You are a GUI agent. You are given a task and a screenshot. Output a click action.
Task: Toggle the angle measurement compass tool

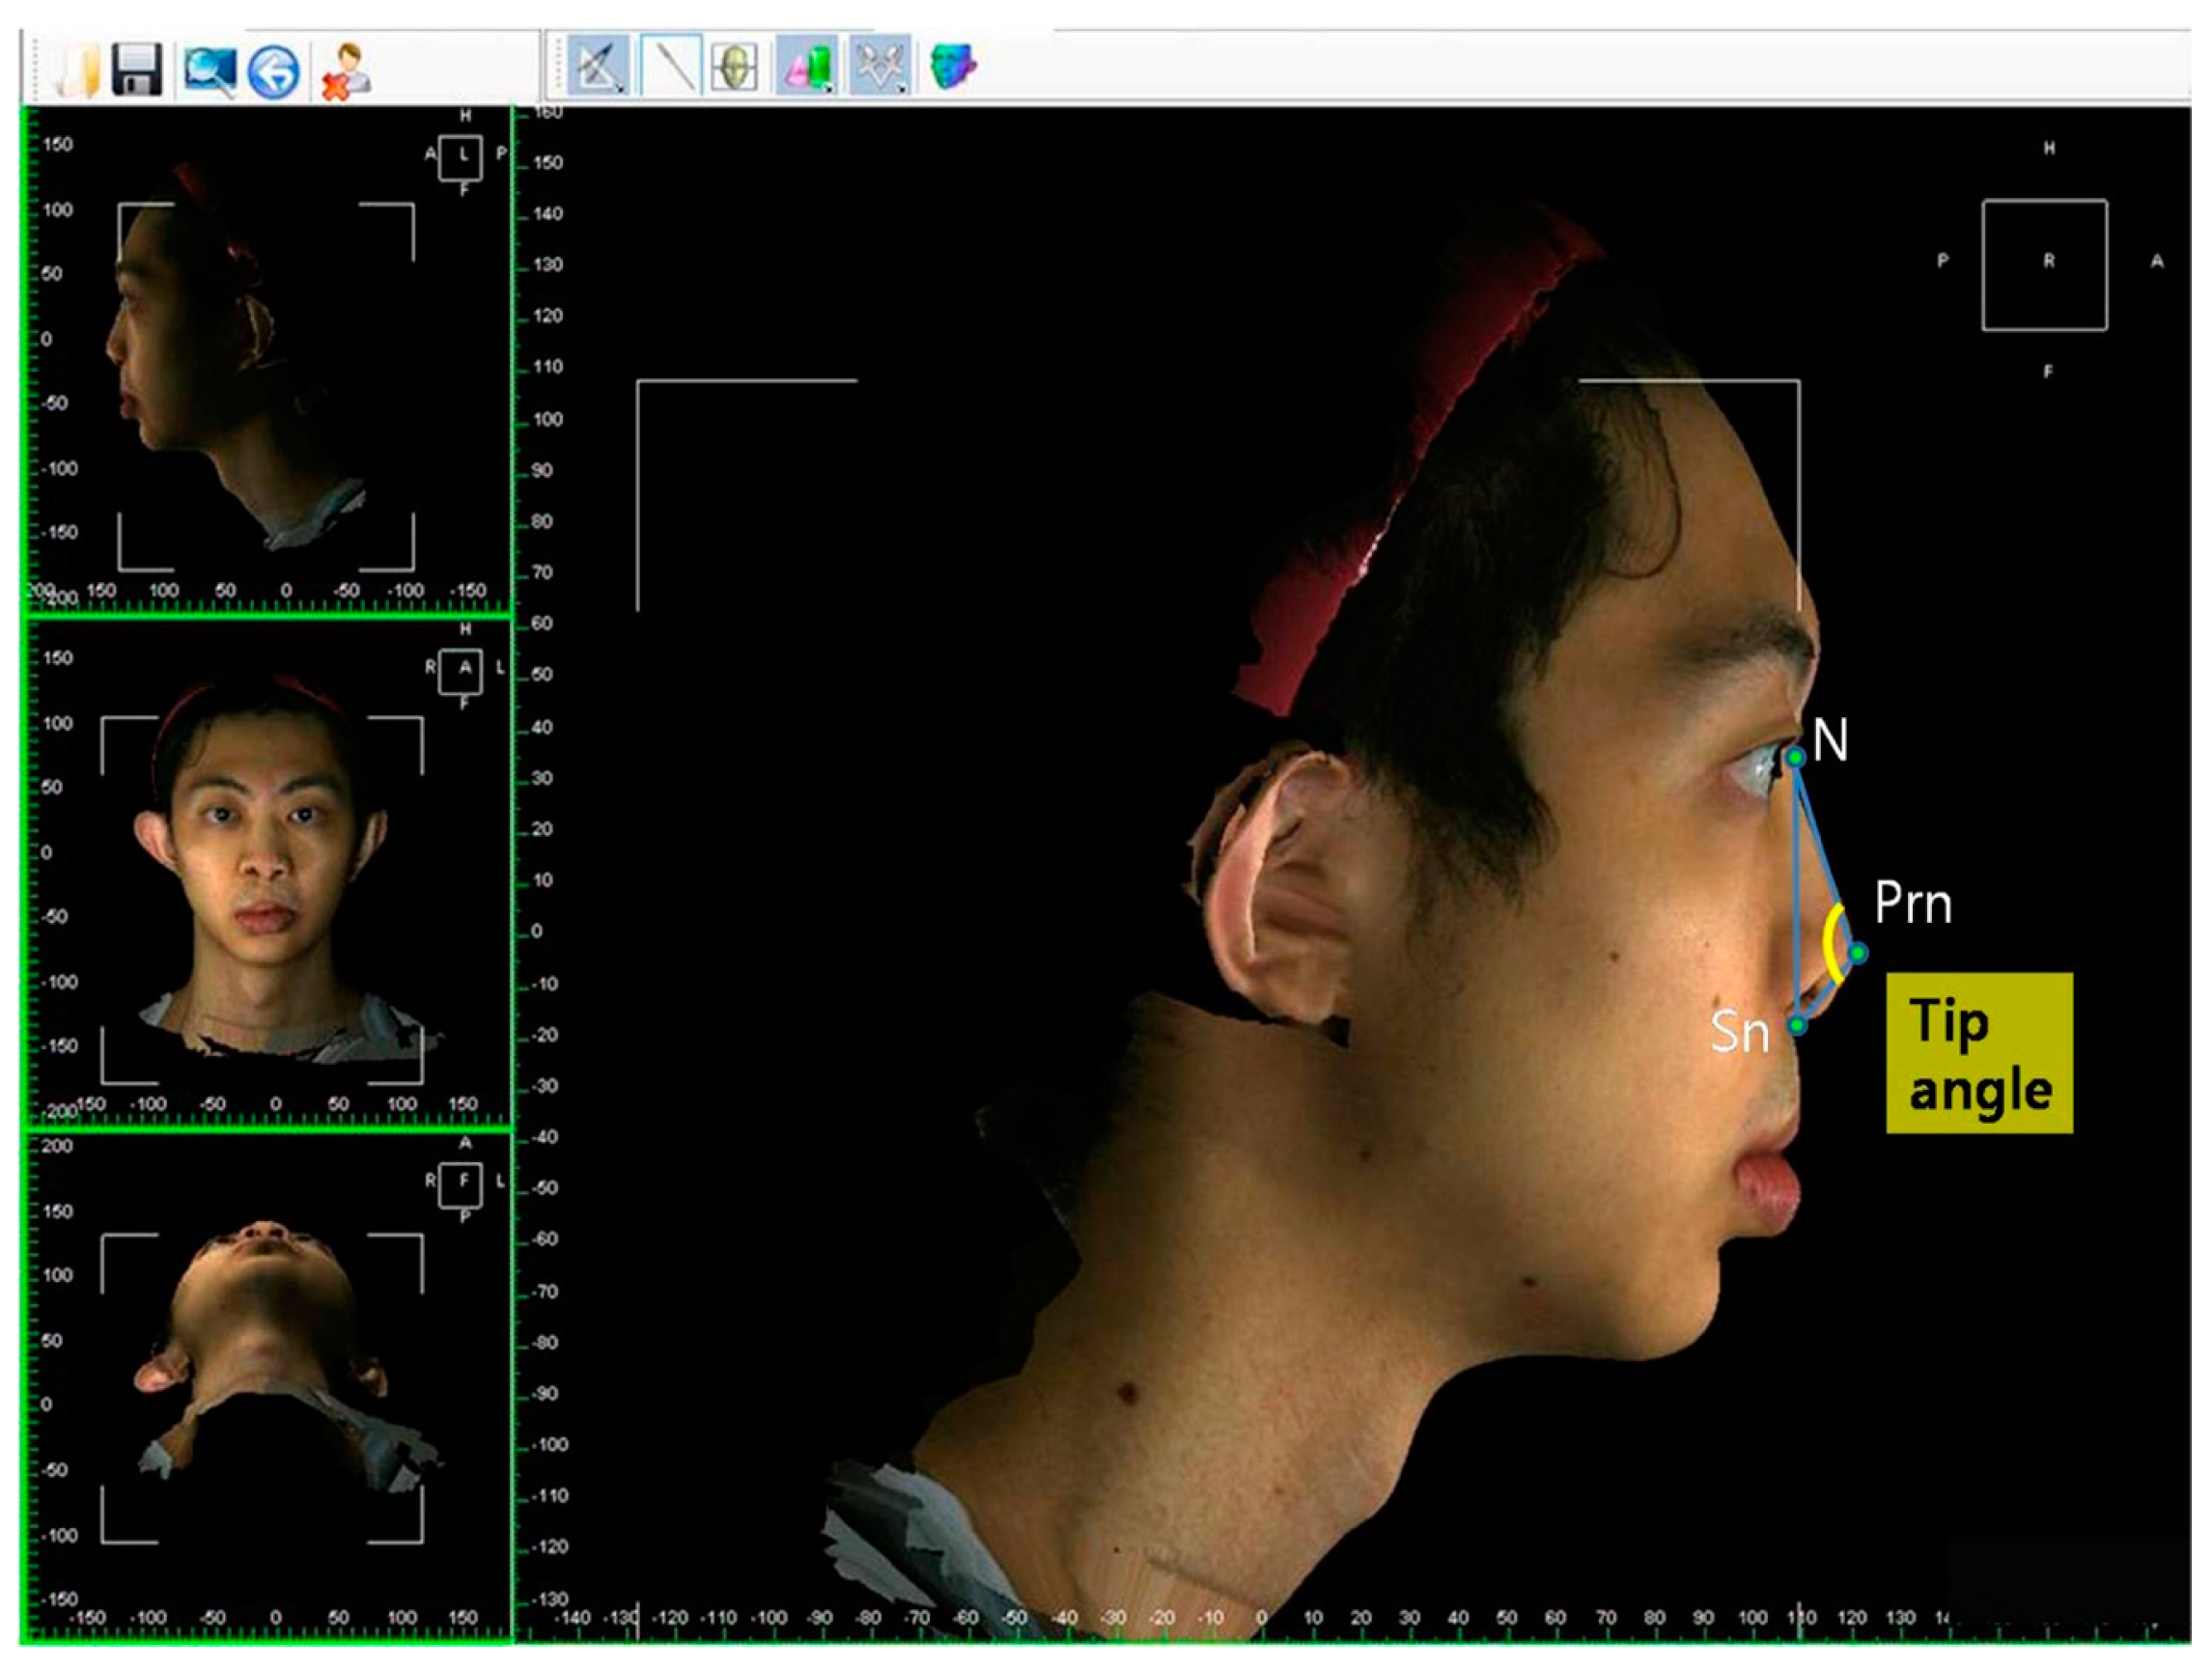pyautogui.click(x=596, y=66)
